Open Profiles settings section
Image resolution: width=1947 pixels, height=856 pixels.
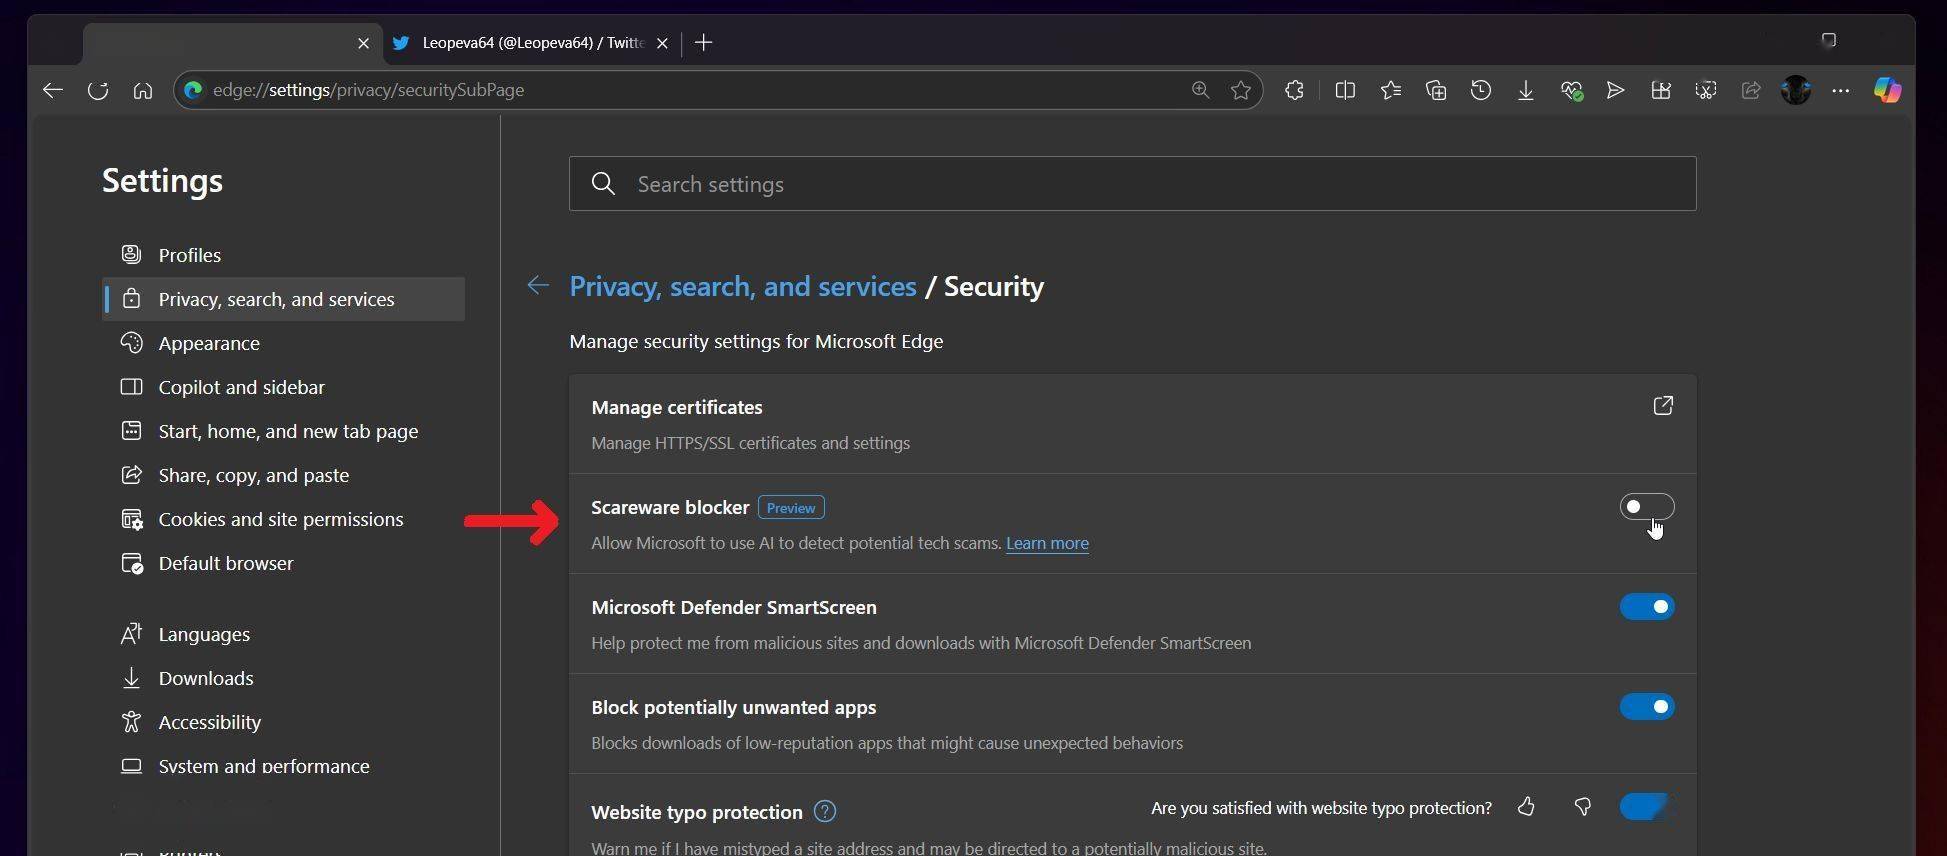tap(284, 255)
